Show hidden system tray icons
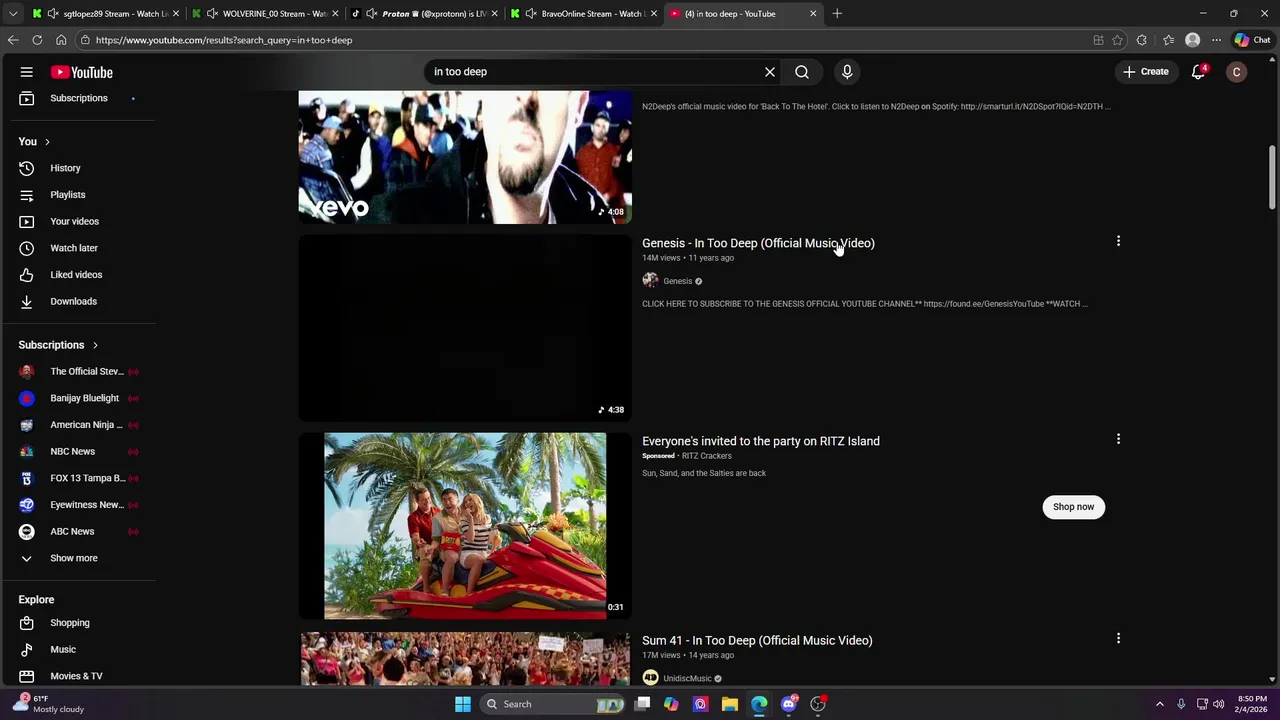The width and height of the screenshot is (1280, 720). tap(1160, 704)
